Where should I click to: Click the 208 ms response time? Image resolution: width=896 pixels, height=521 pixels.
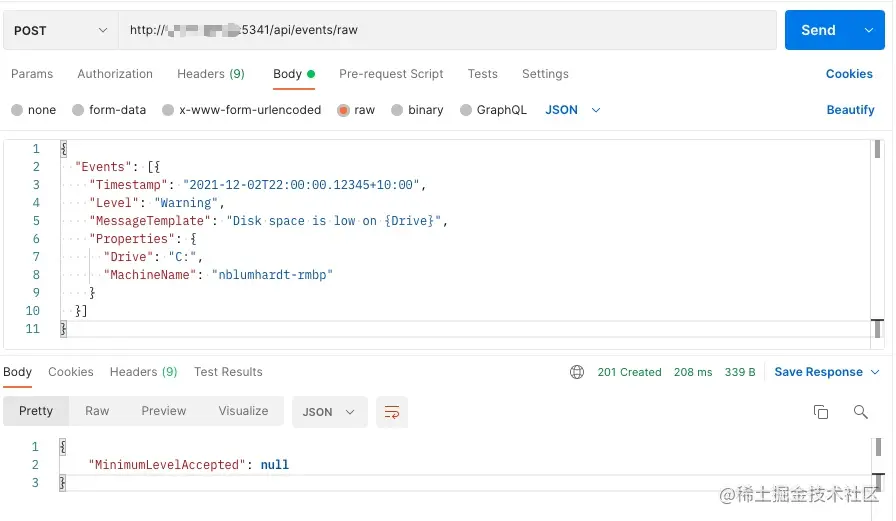(x=693, y=372)
